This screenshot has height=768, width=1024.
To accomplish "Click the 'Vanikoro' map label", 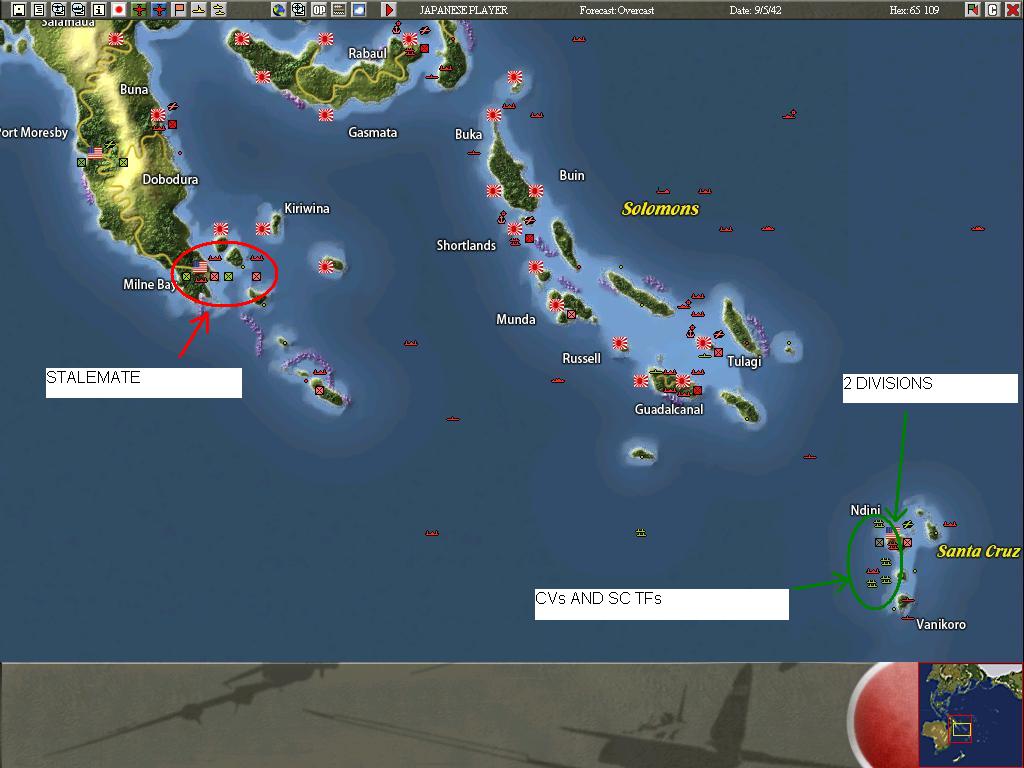I will click(940, 624).
